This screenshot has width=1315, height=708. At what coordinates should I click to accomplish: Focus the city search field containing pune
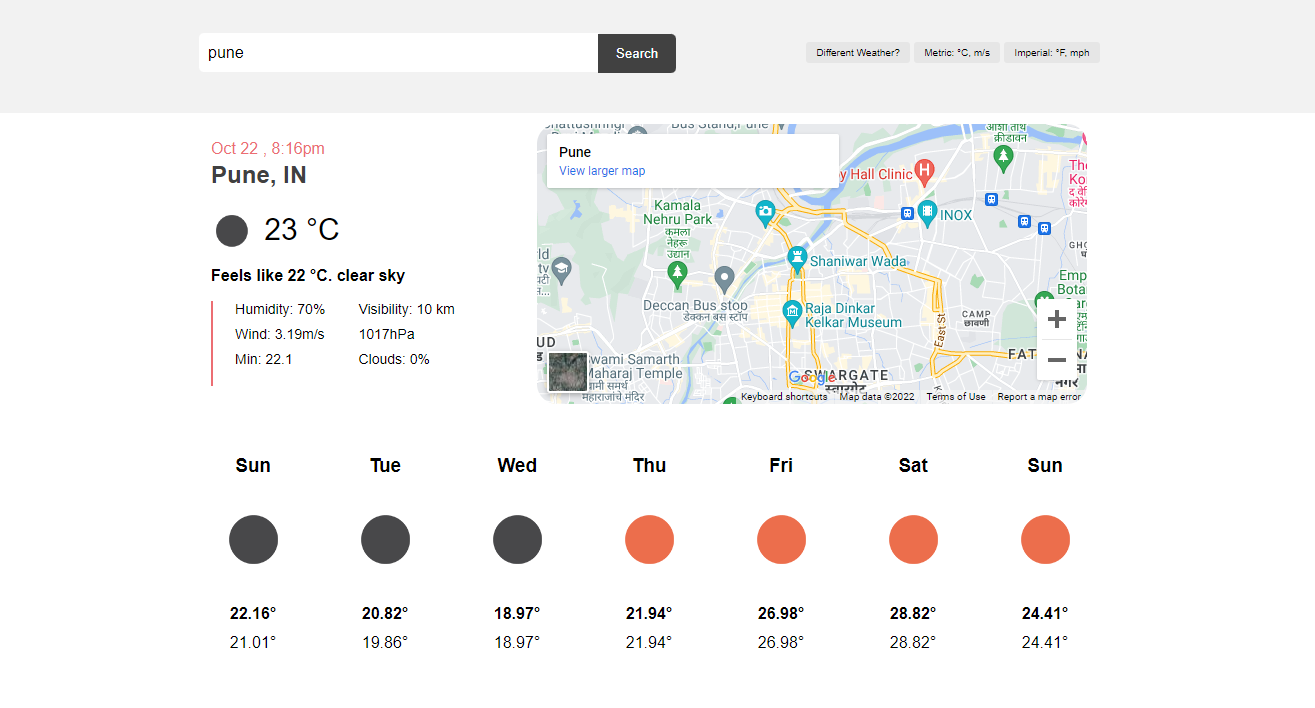pos(398,53)
